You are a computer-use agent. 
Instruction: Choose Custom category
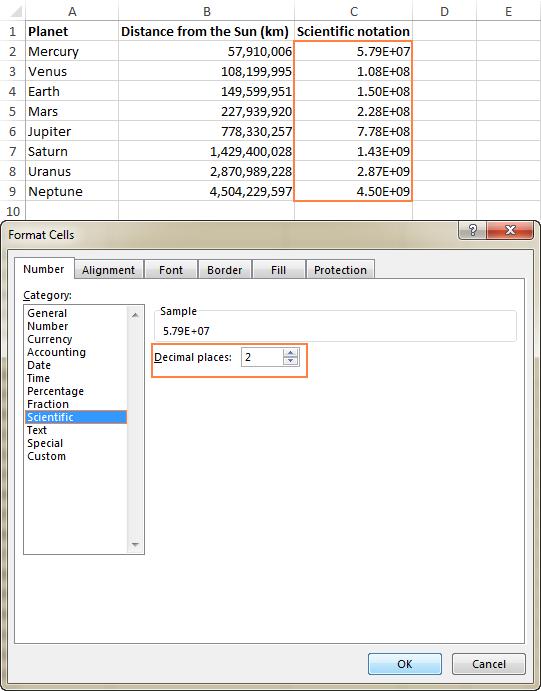[76, 456]
